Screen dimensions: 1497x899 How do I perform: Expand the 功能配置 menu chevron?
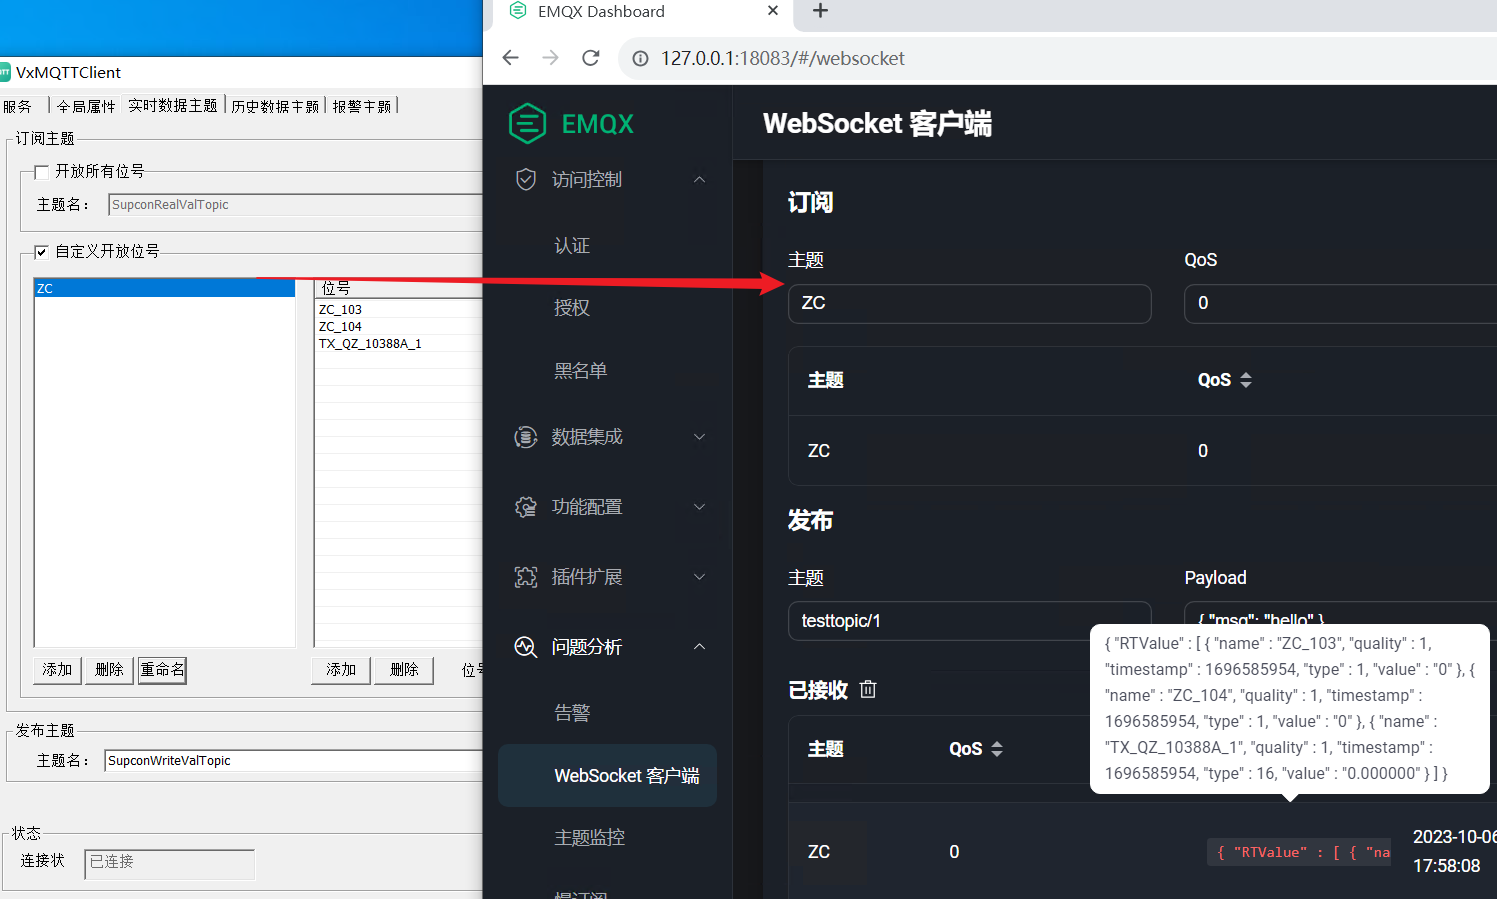pos(700,507)
